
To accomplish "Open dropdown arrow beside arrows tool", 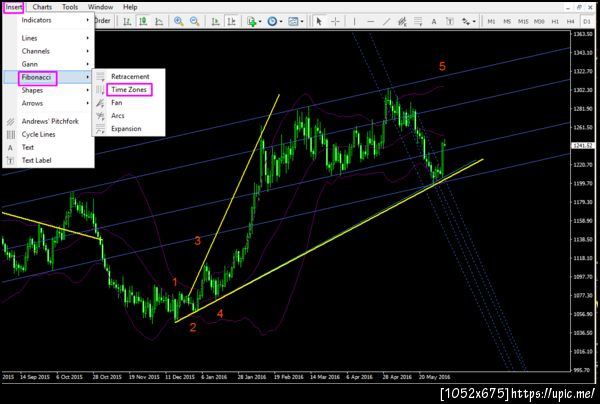I will [x=474, y=21].
